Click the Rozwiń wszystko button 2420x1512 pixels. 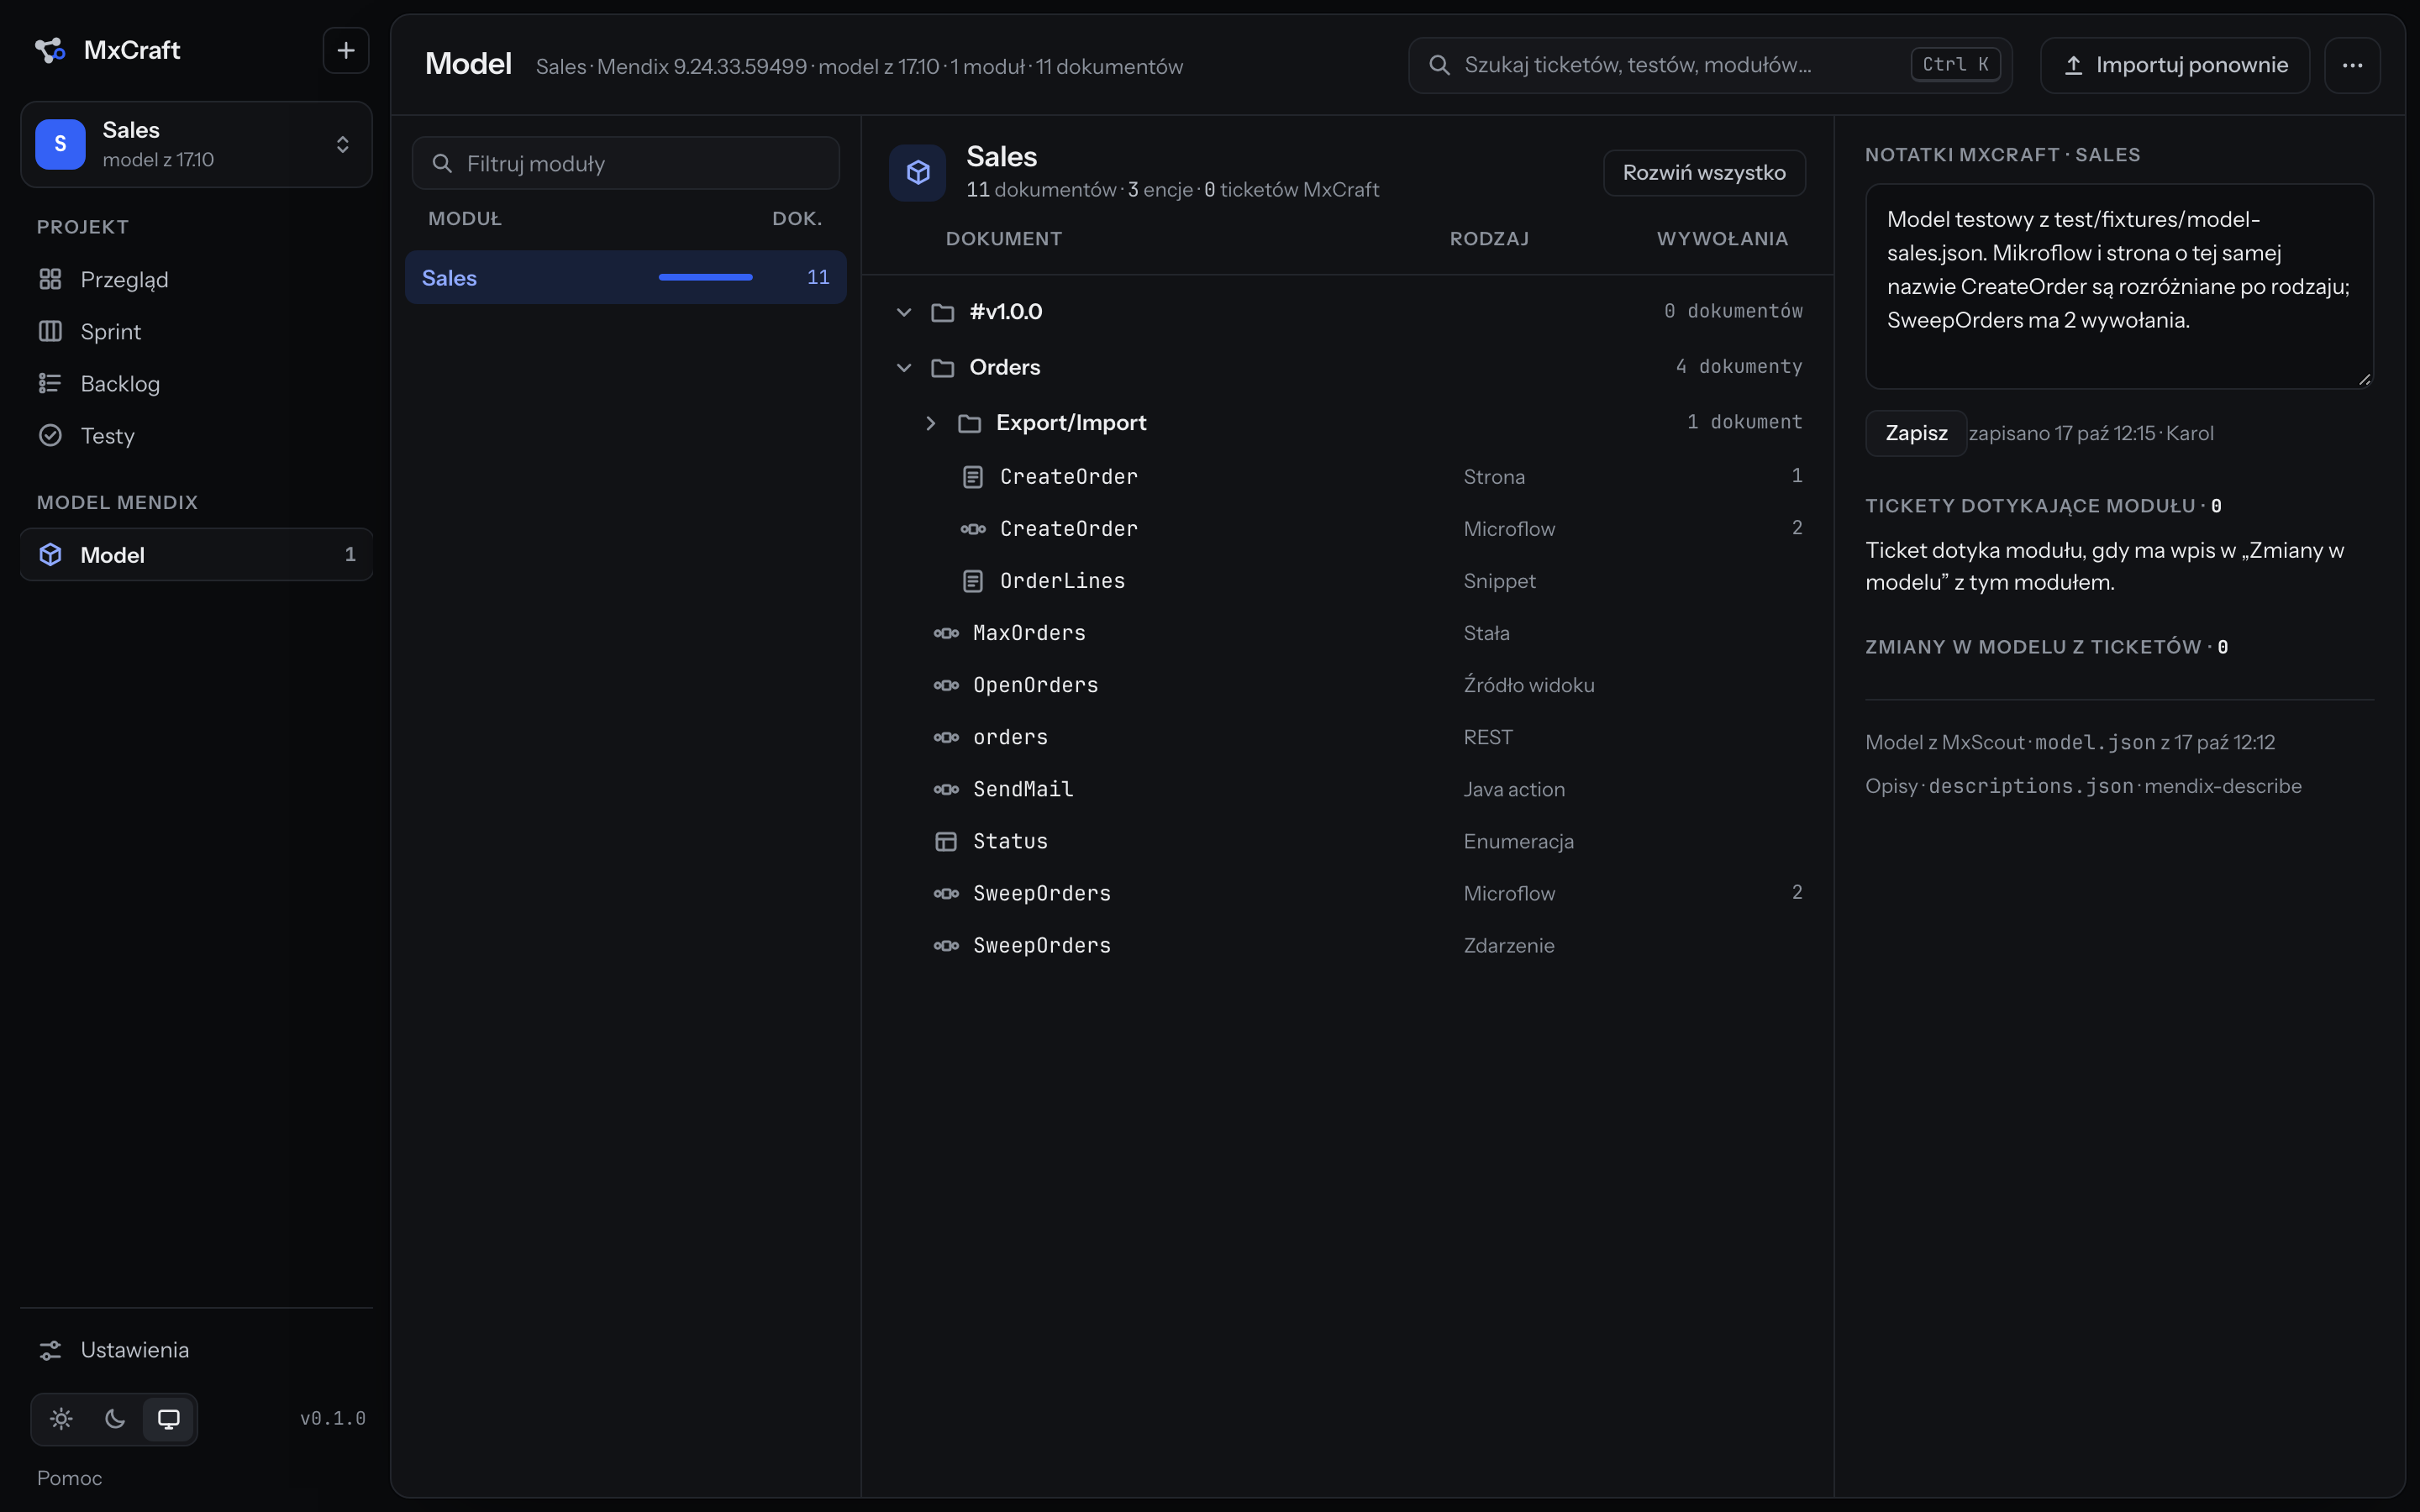point(1704,173)
